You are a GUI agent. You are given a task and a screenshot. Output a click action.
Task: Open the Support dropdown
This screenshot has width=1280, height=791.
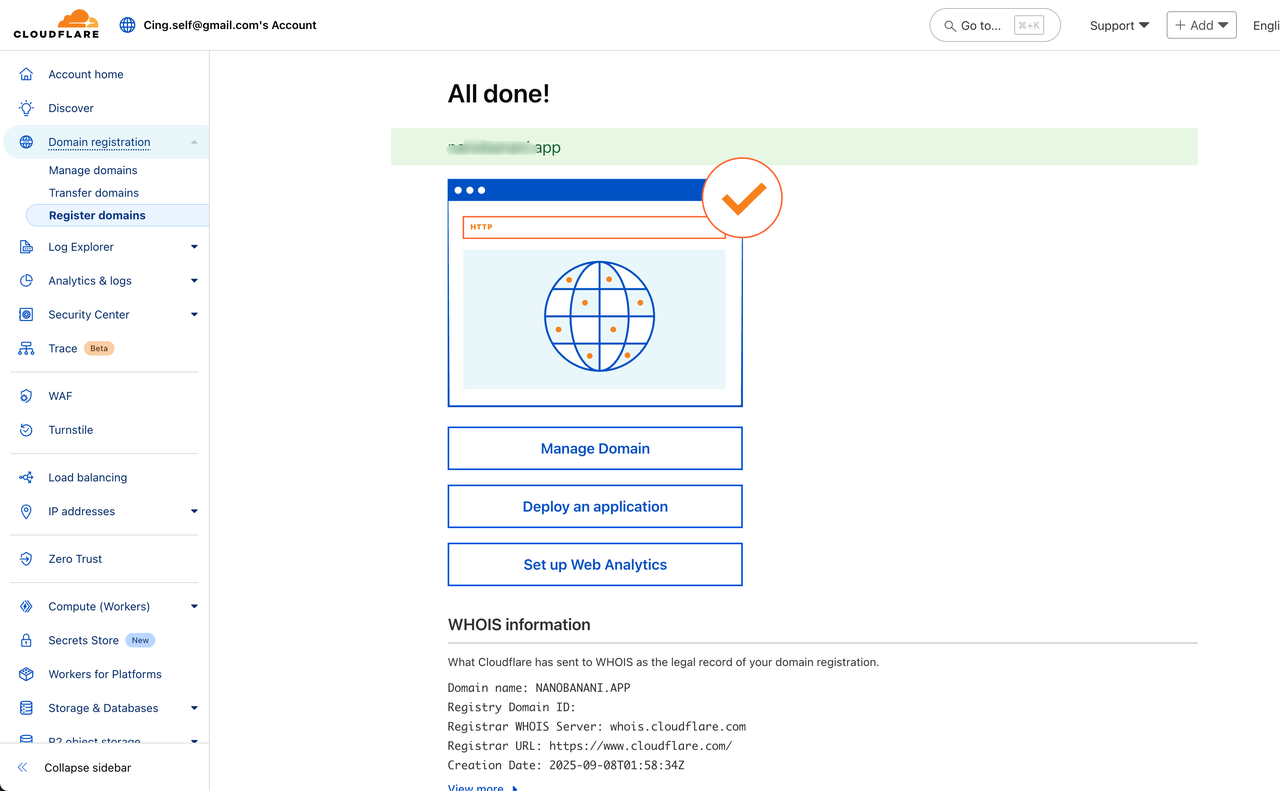[x=1119, y=26]
